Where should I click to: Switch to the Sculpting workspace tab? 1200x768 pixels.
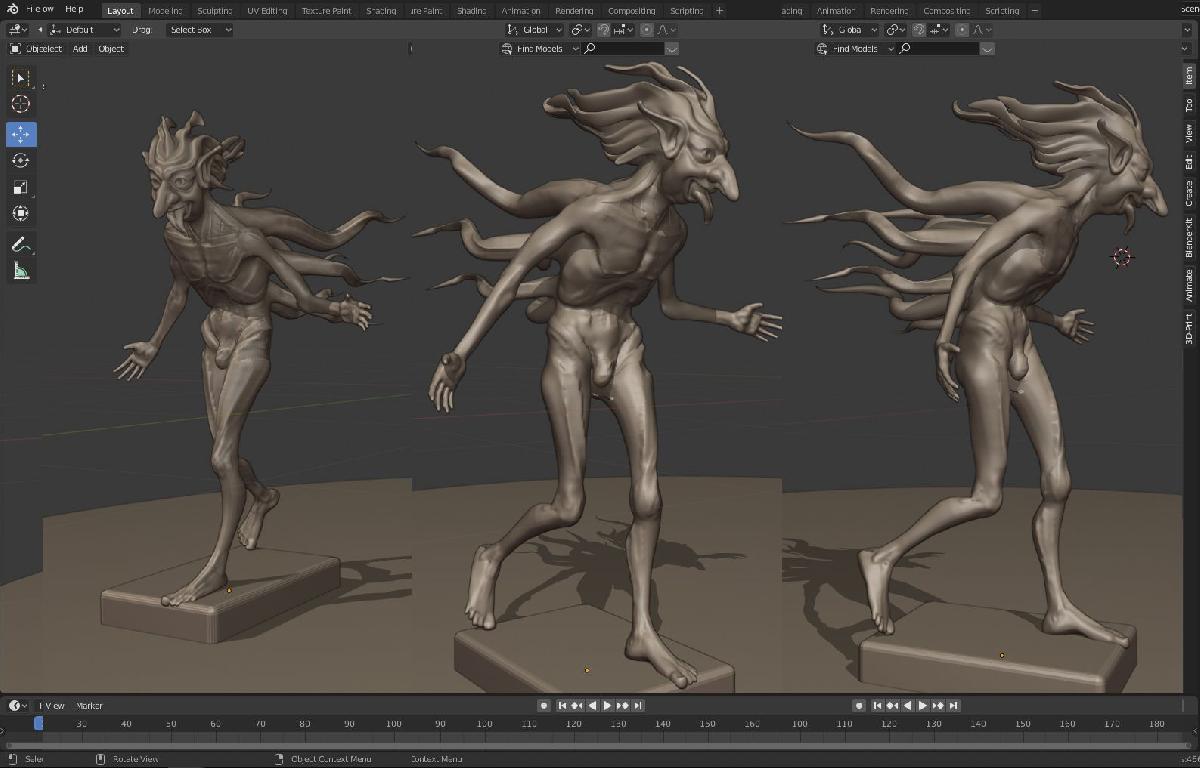pos(214,11)
